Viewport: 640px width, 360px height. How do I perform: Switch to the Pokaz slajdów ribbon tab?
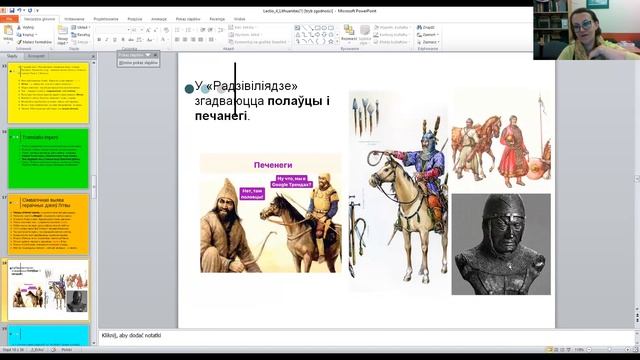188,19
